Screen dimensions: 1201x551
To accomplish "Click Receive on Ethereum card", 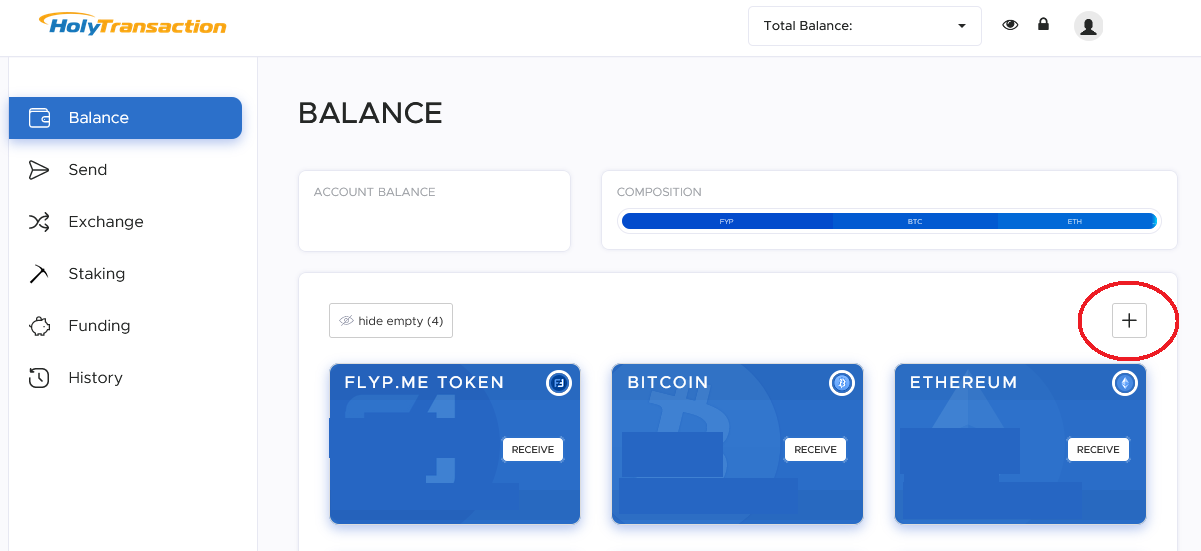I will [1098, 450].
